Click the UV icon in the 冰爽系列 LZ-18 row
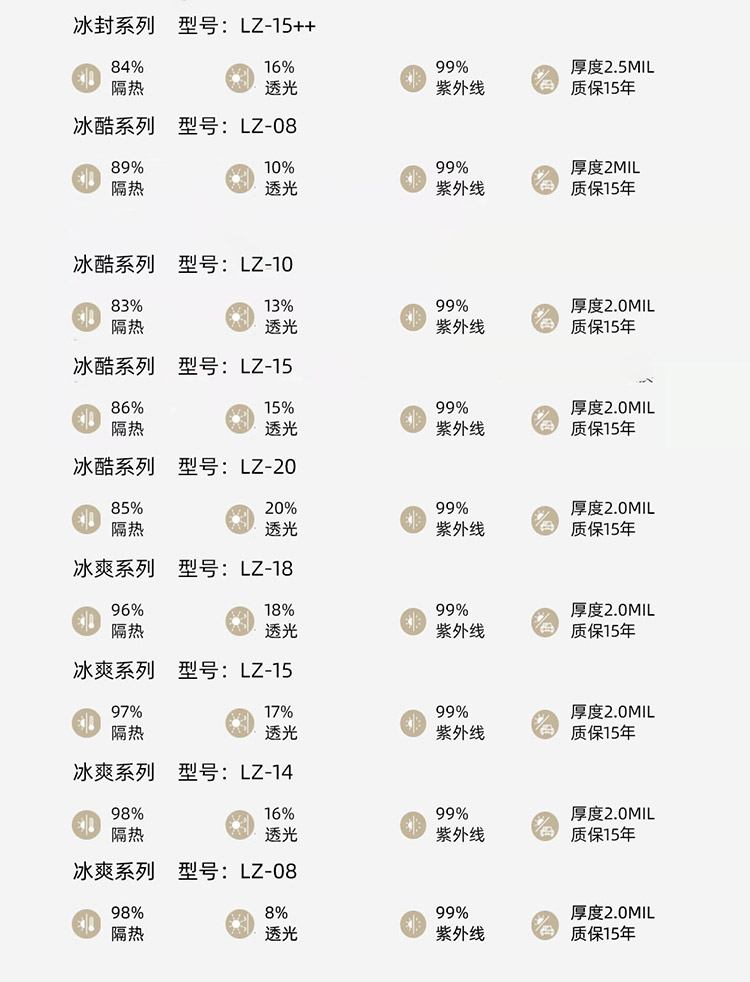 (x=413, y=621)
